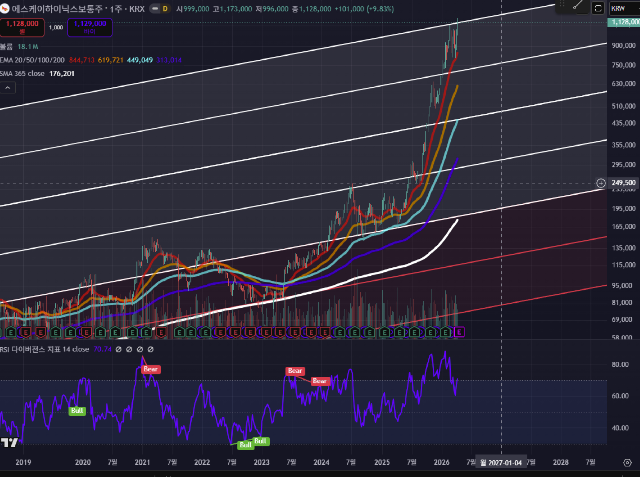Click the 2027-01-04 date label on time axis

502,463
